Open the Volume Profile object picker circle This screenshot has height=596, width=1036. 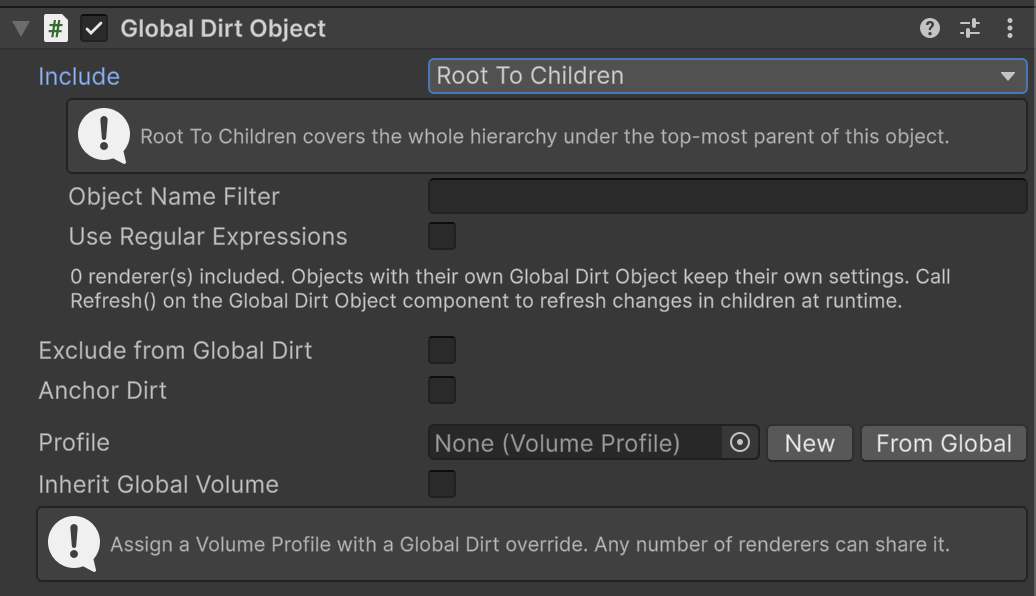pos(740,443)
